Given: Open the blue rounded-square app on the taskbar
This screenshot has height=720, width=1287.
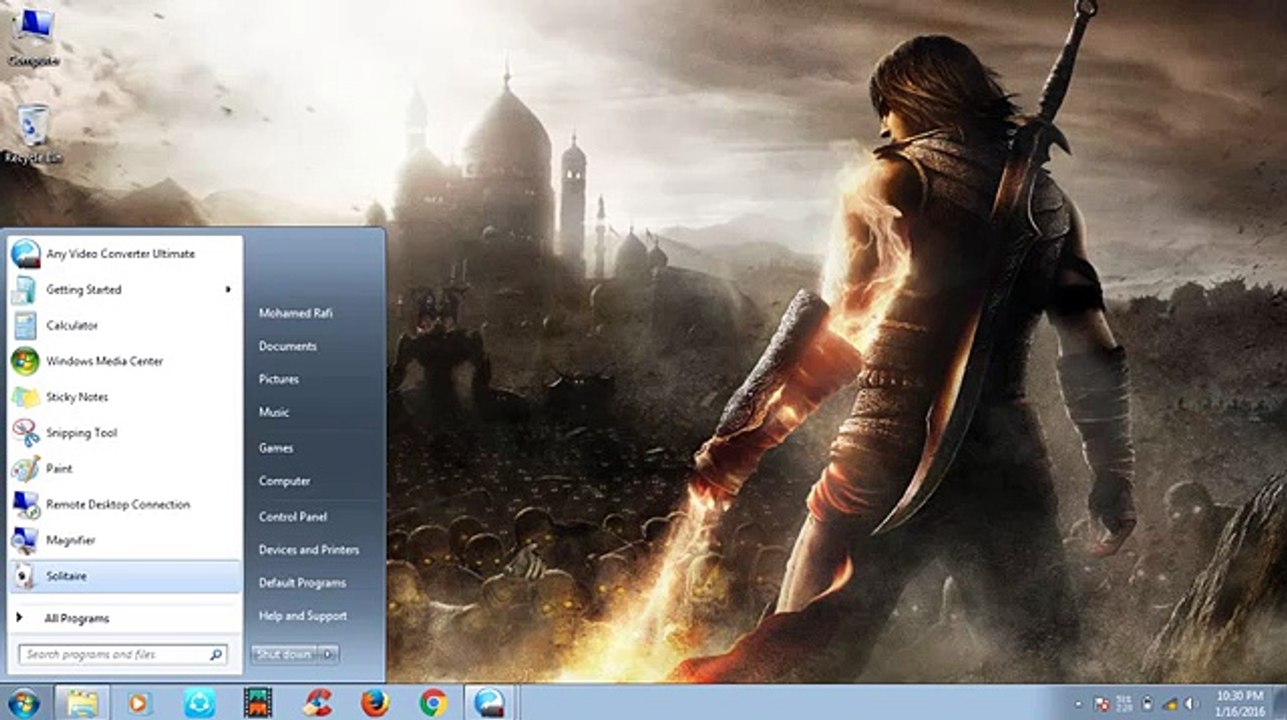Looking at the screenshot, I should tap(199, 703).
